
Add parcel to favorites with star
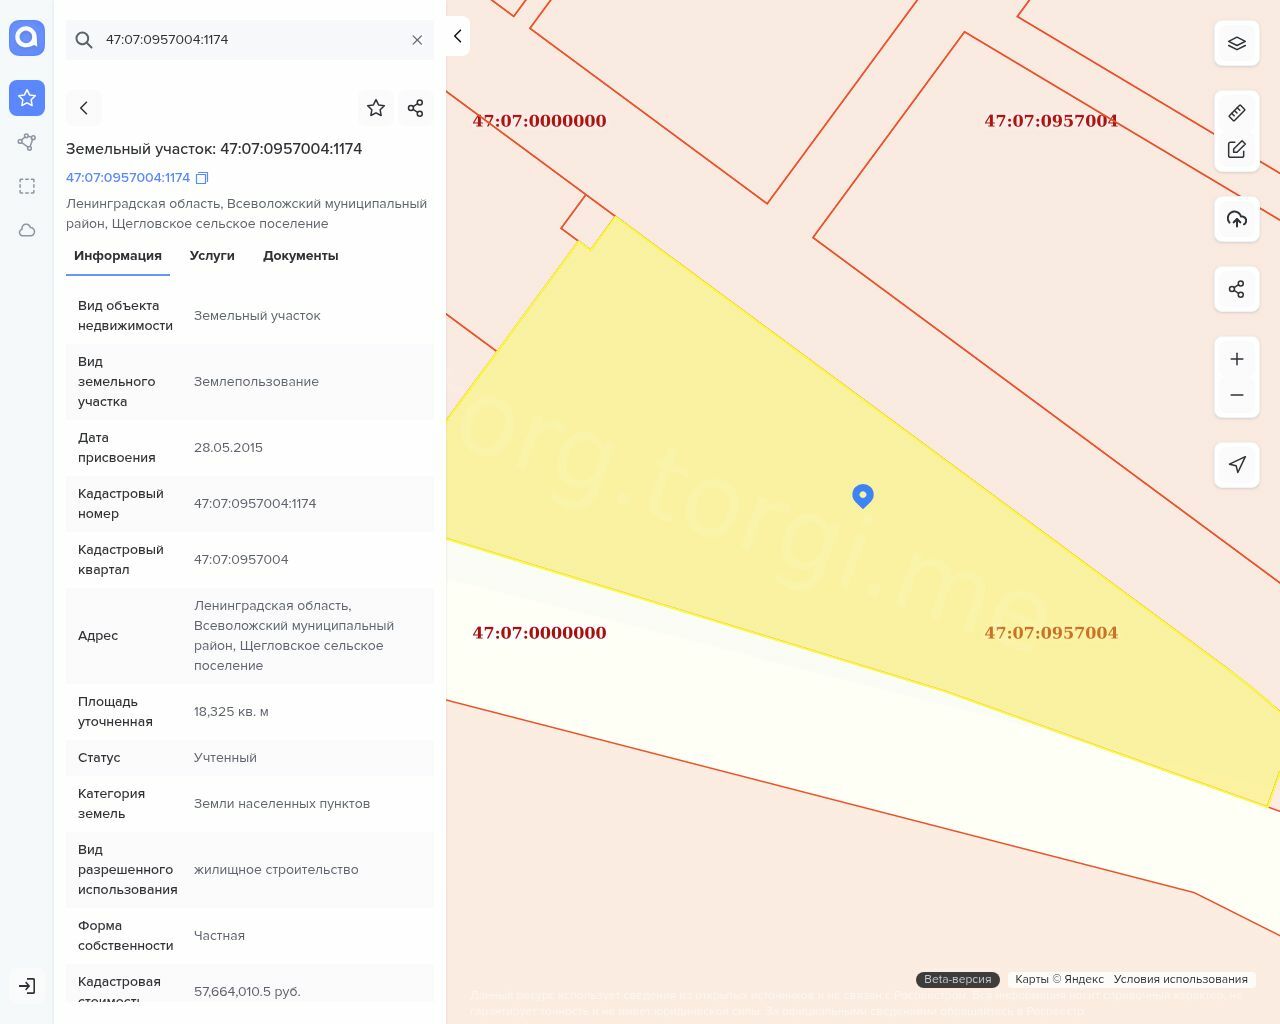click(376, 108)
